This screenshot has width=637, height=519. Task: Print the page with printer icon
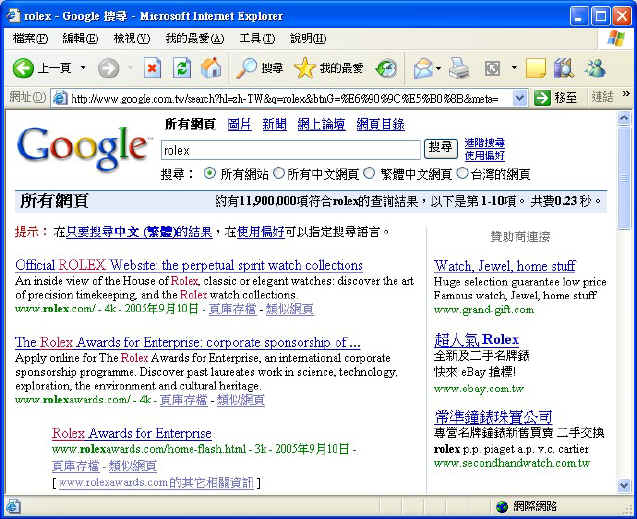coord(459,68)
